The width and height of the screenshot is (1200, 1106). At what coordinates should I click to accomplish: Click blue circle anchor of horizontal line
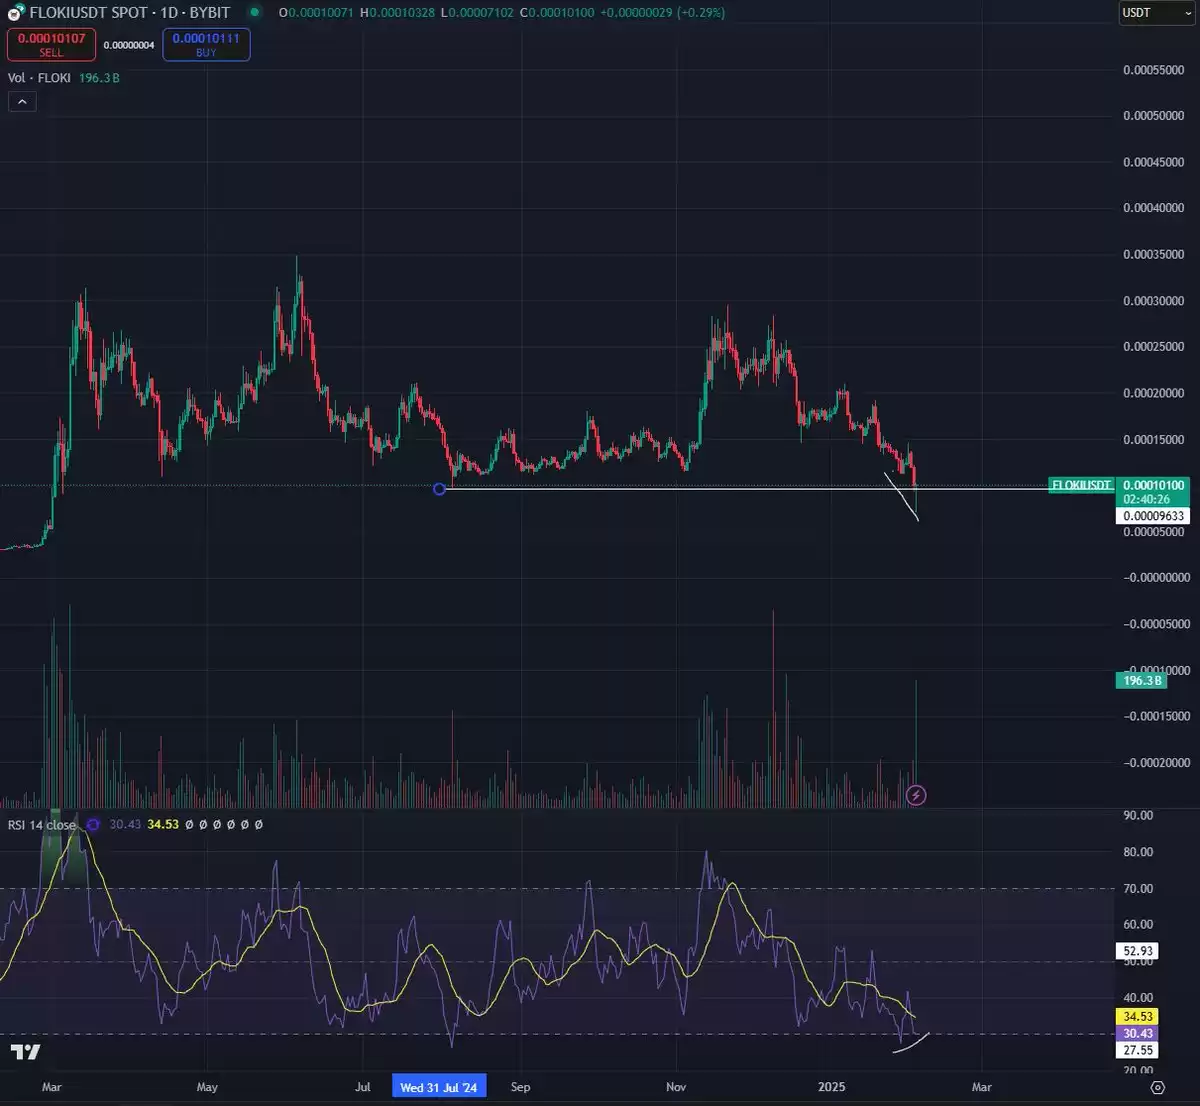(x=439, y=488)
